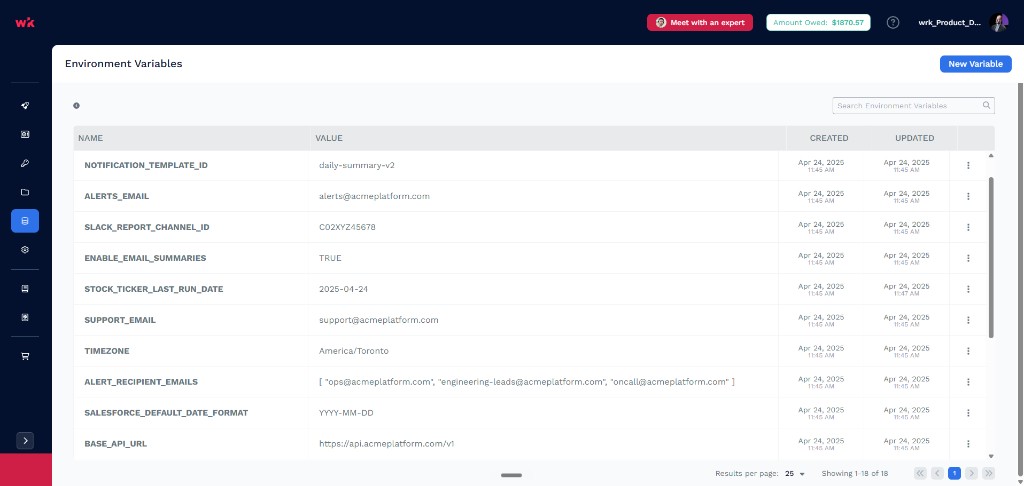Open options menu for STOCK_TICKER_LAST_RUN_DATE row

[x=968, y=289]
